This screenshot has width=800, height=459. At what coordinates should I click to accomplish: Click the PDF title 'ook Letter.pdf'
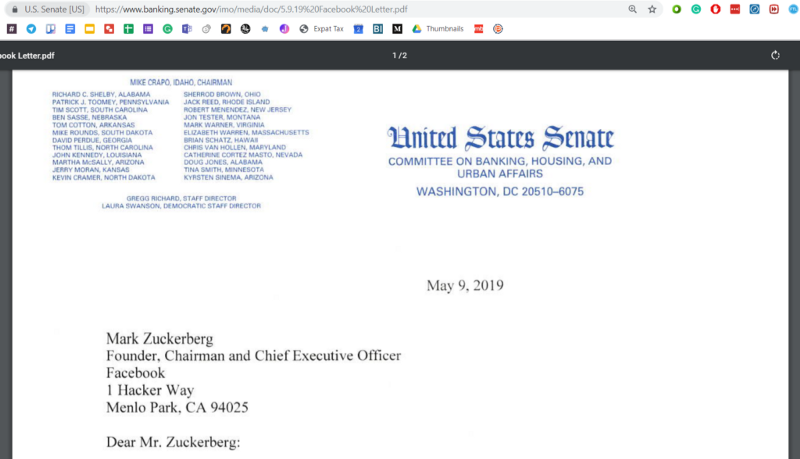(27, 56)
